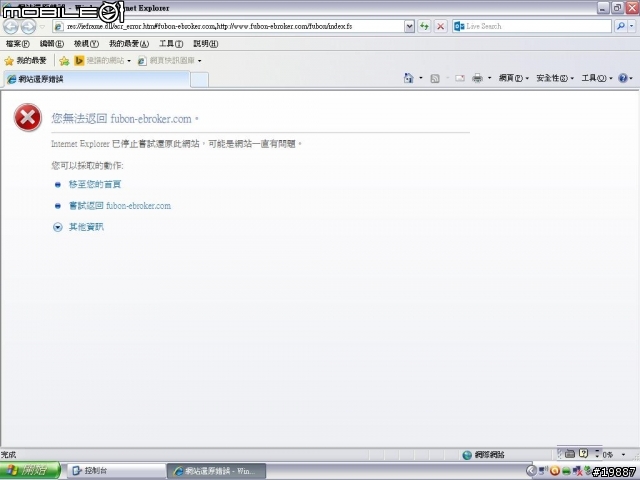Click the Forward navigation arrow button

[28, 27]
